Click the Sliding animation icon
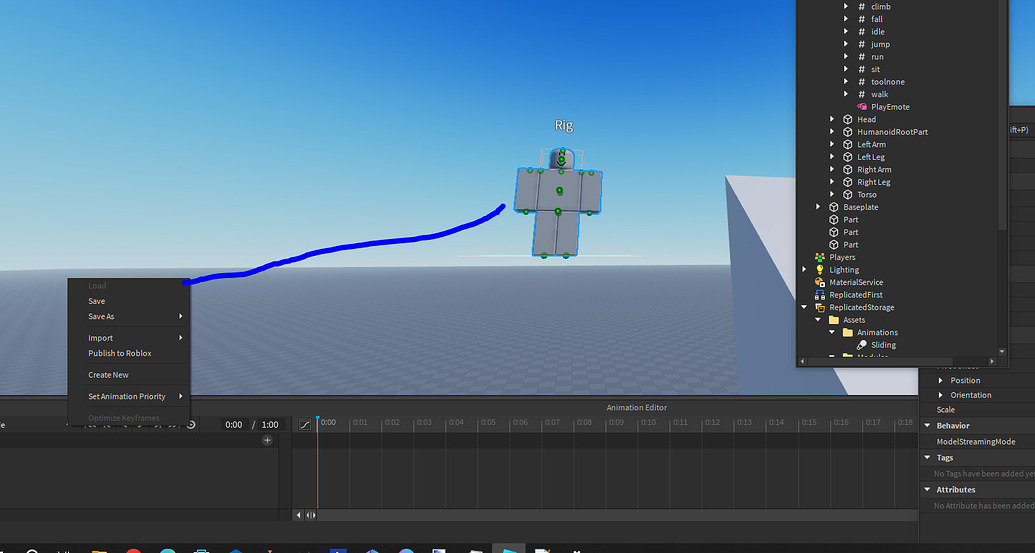The height and width of the screenshot is (553, 1035). pos(861,345)
